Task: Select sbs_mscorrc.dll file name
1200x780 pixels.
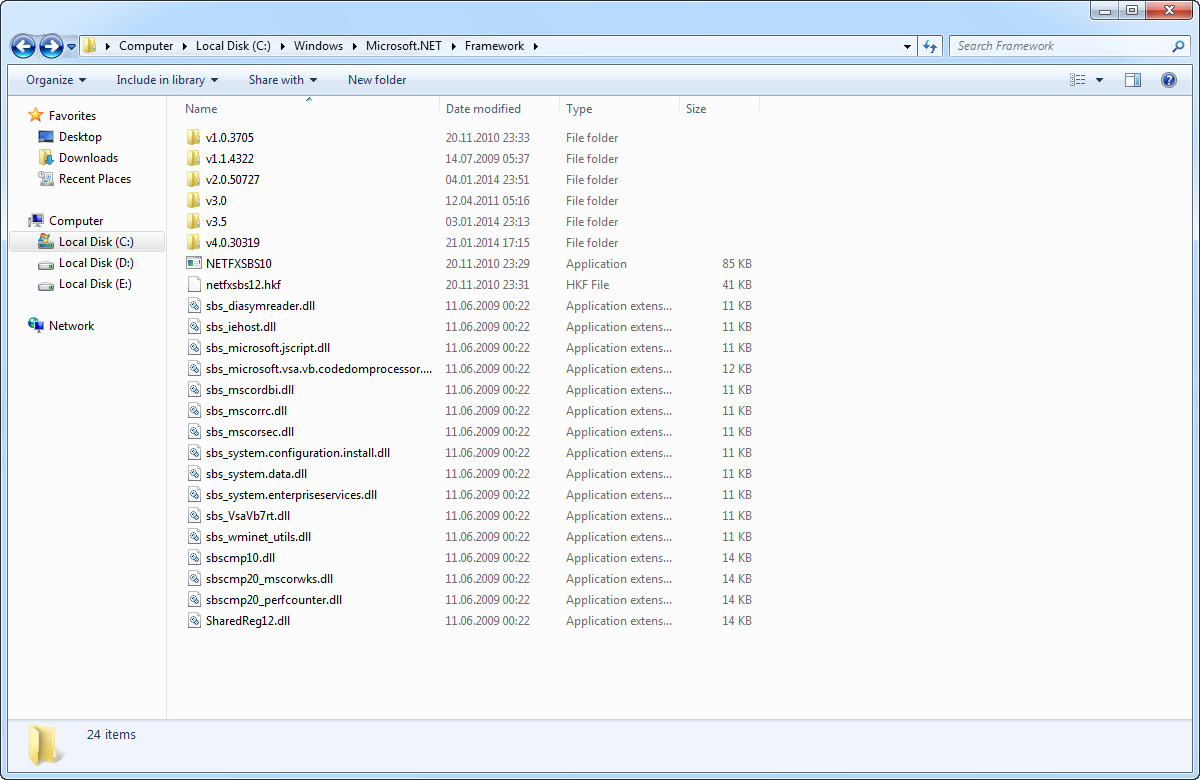Action: pos(247,410)
